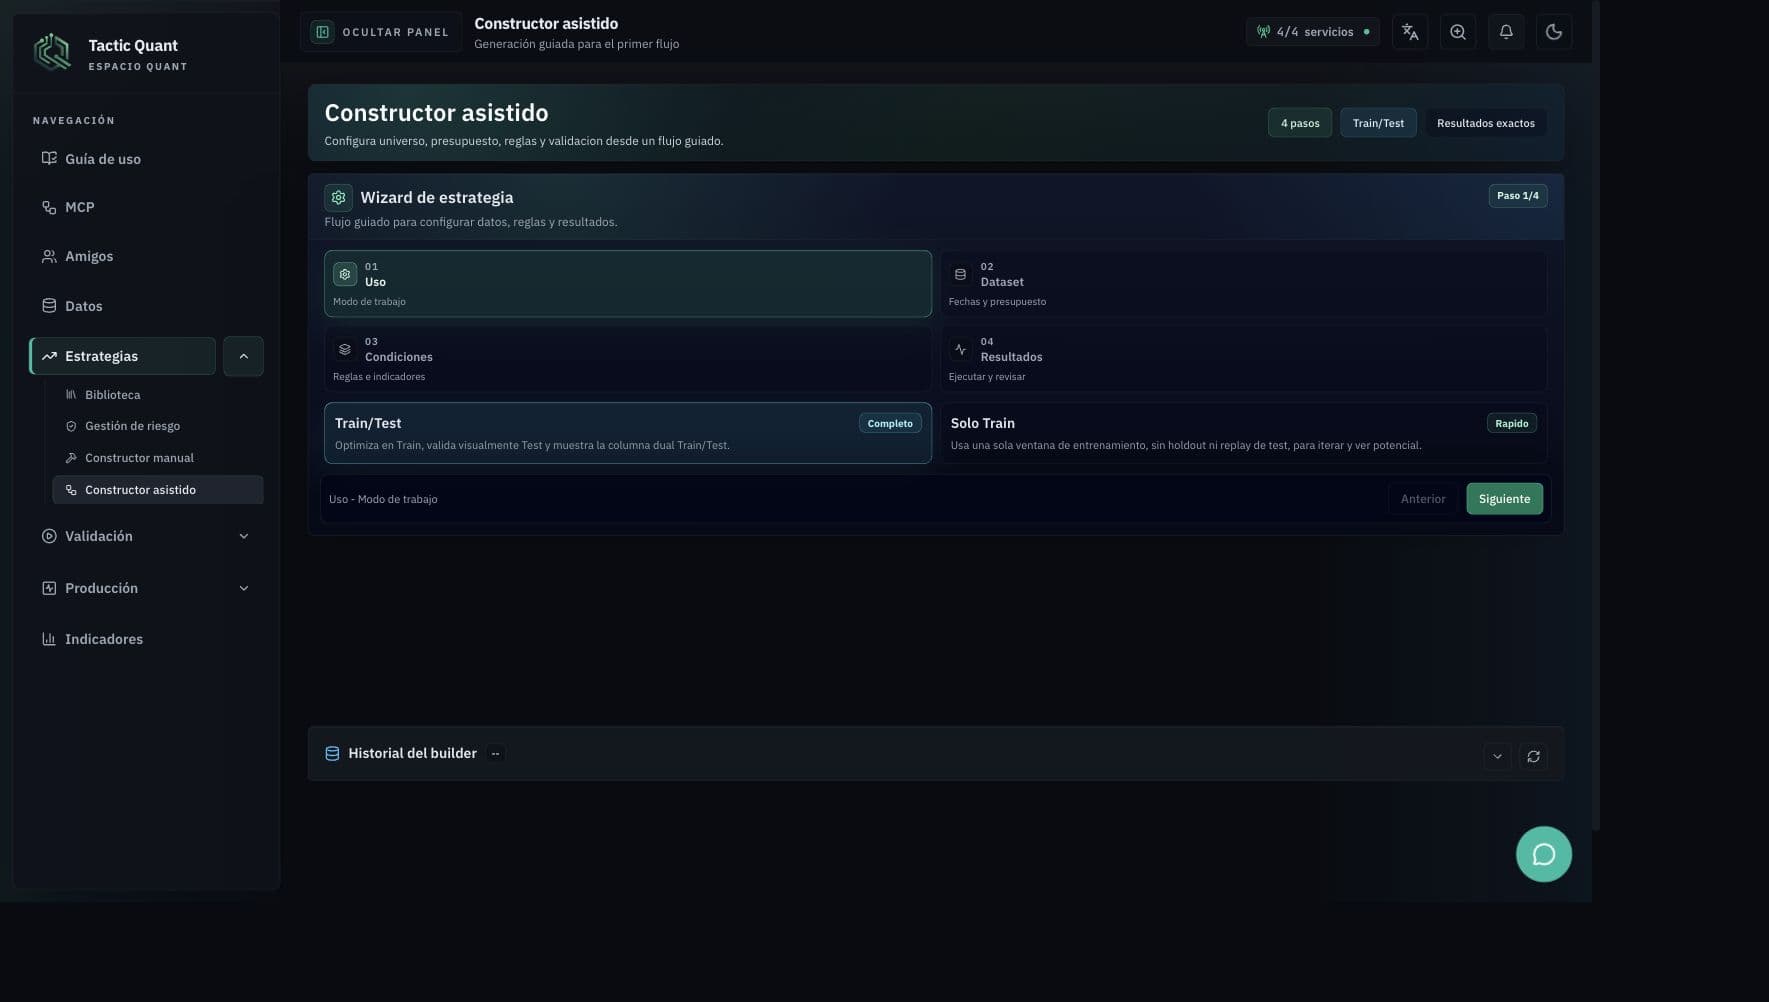Click the Resultados exactos badge

click(1485, 123)
